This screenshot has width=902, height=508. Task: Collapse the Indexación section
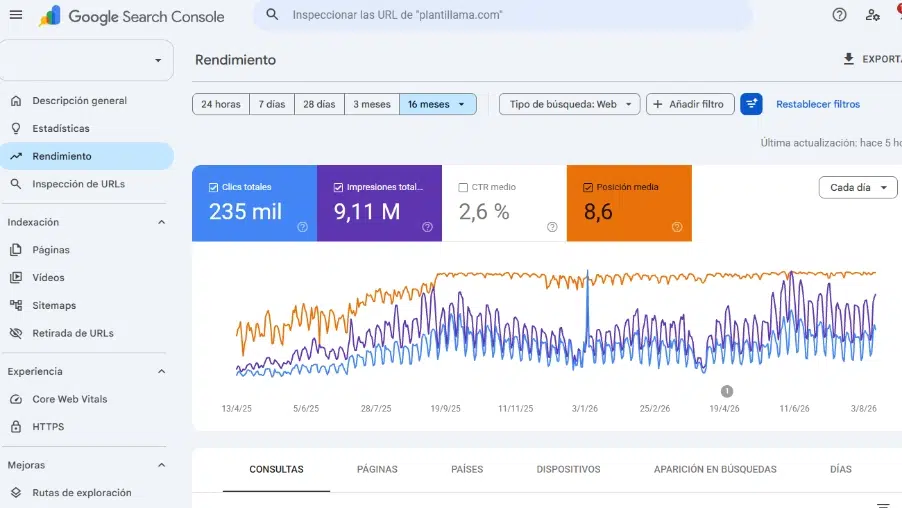click(162, 222)
